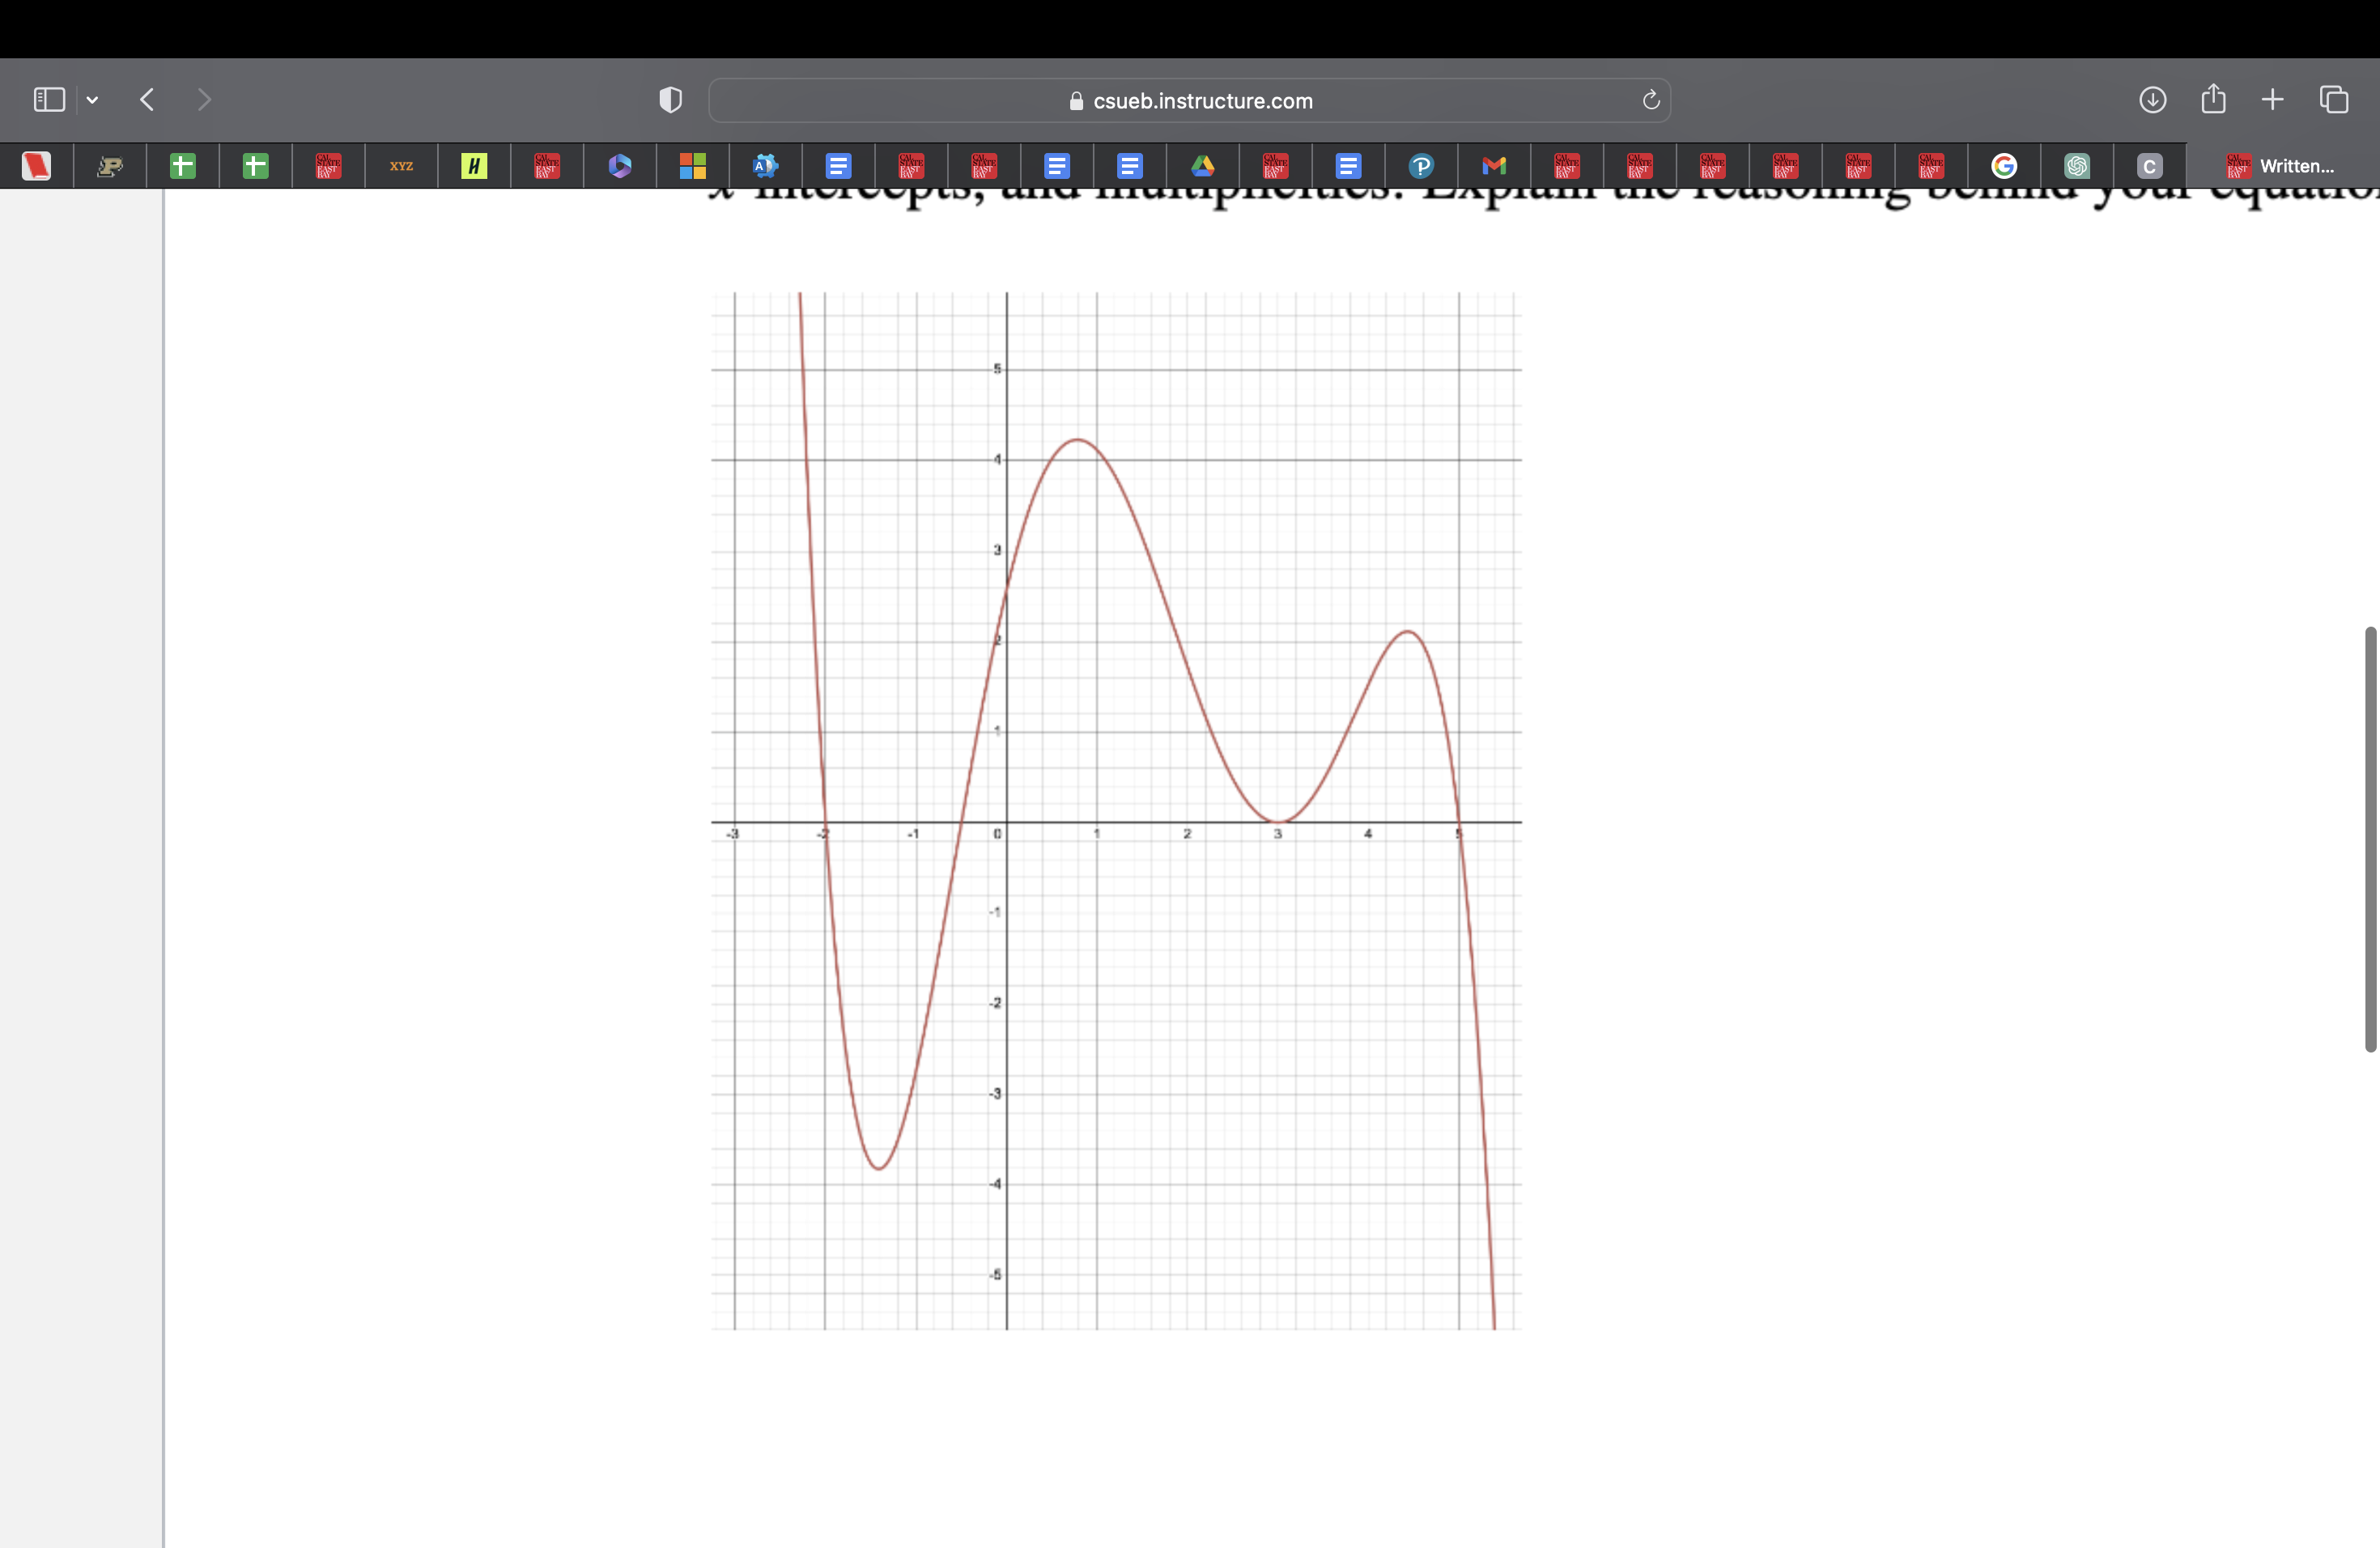
Task: Expand the sidebar chevron dropdown
Action: 93,99
